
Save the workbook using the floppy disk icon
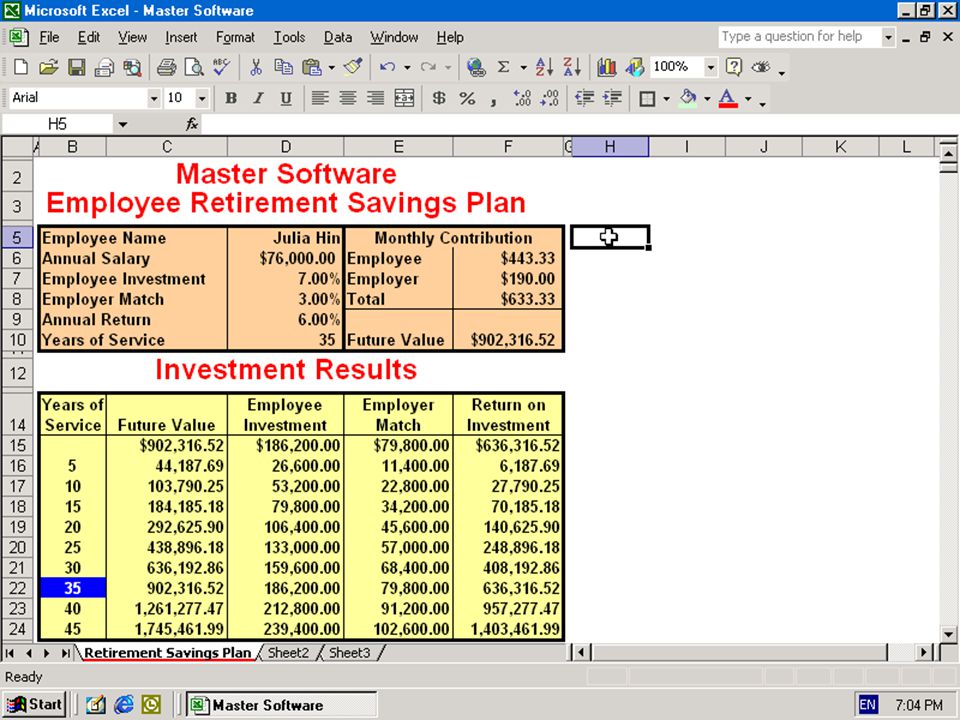click(77, 67)
